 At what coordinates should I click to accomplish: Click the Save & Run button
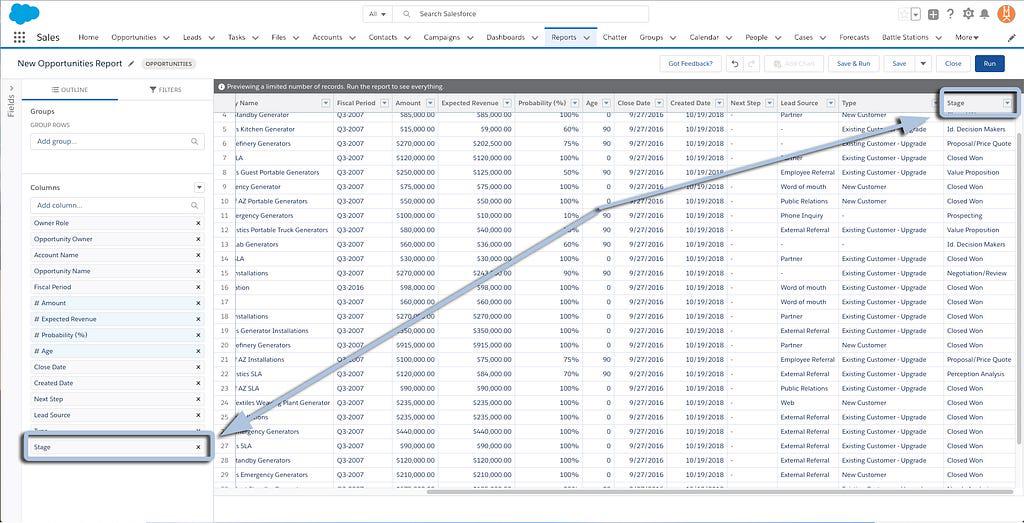coord(853,63)
